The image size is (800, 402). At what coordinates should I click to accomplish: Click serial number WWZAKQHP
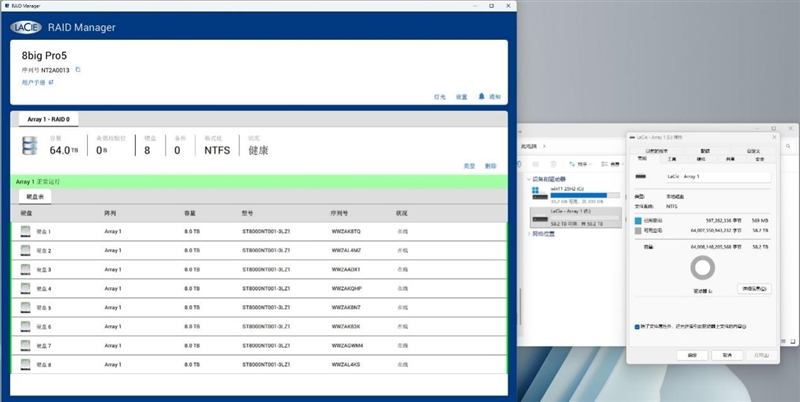point(346,289)
